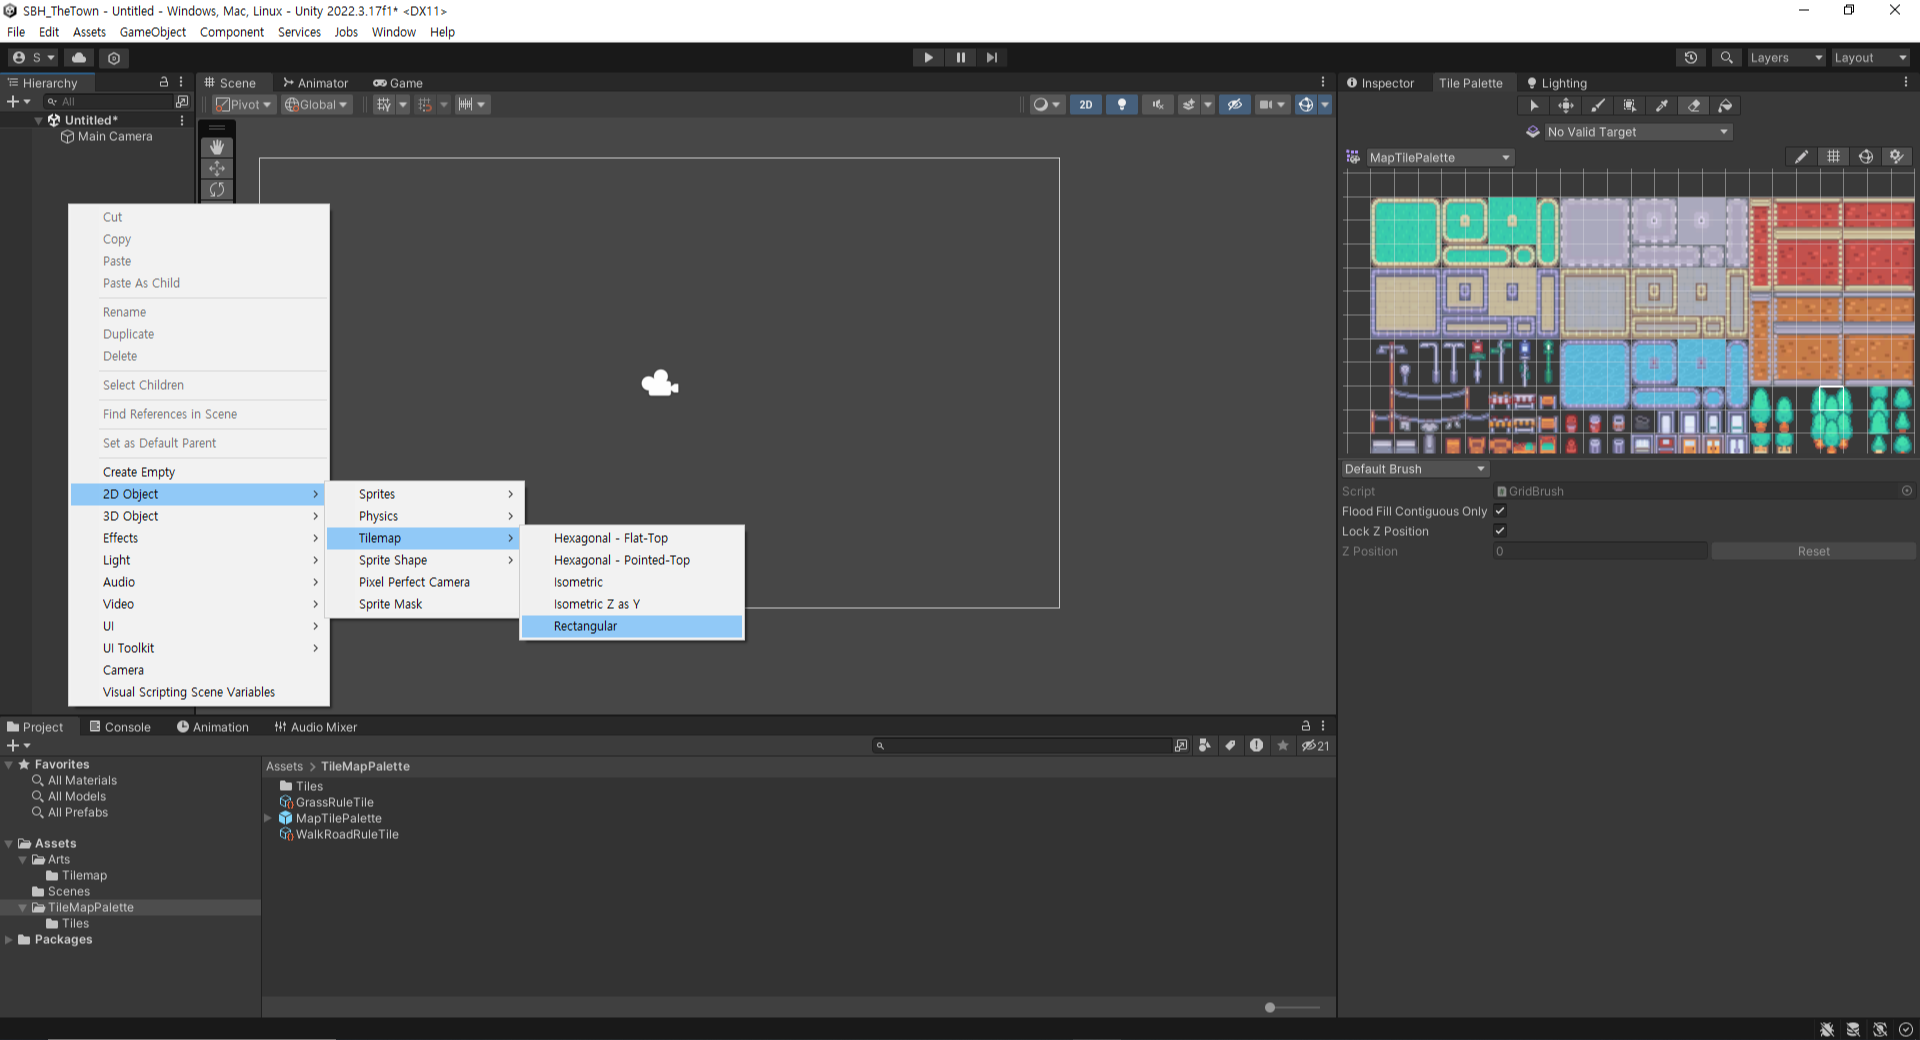The width and height of the screenshot is (1920, 1040).
Task: Select a red roof tile in palette
Action: [x=1808, y=255]
